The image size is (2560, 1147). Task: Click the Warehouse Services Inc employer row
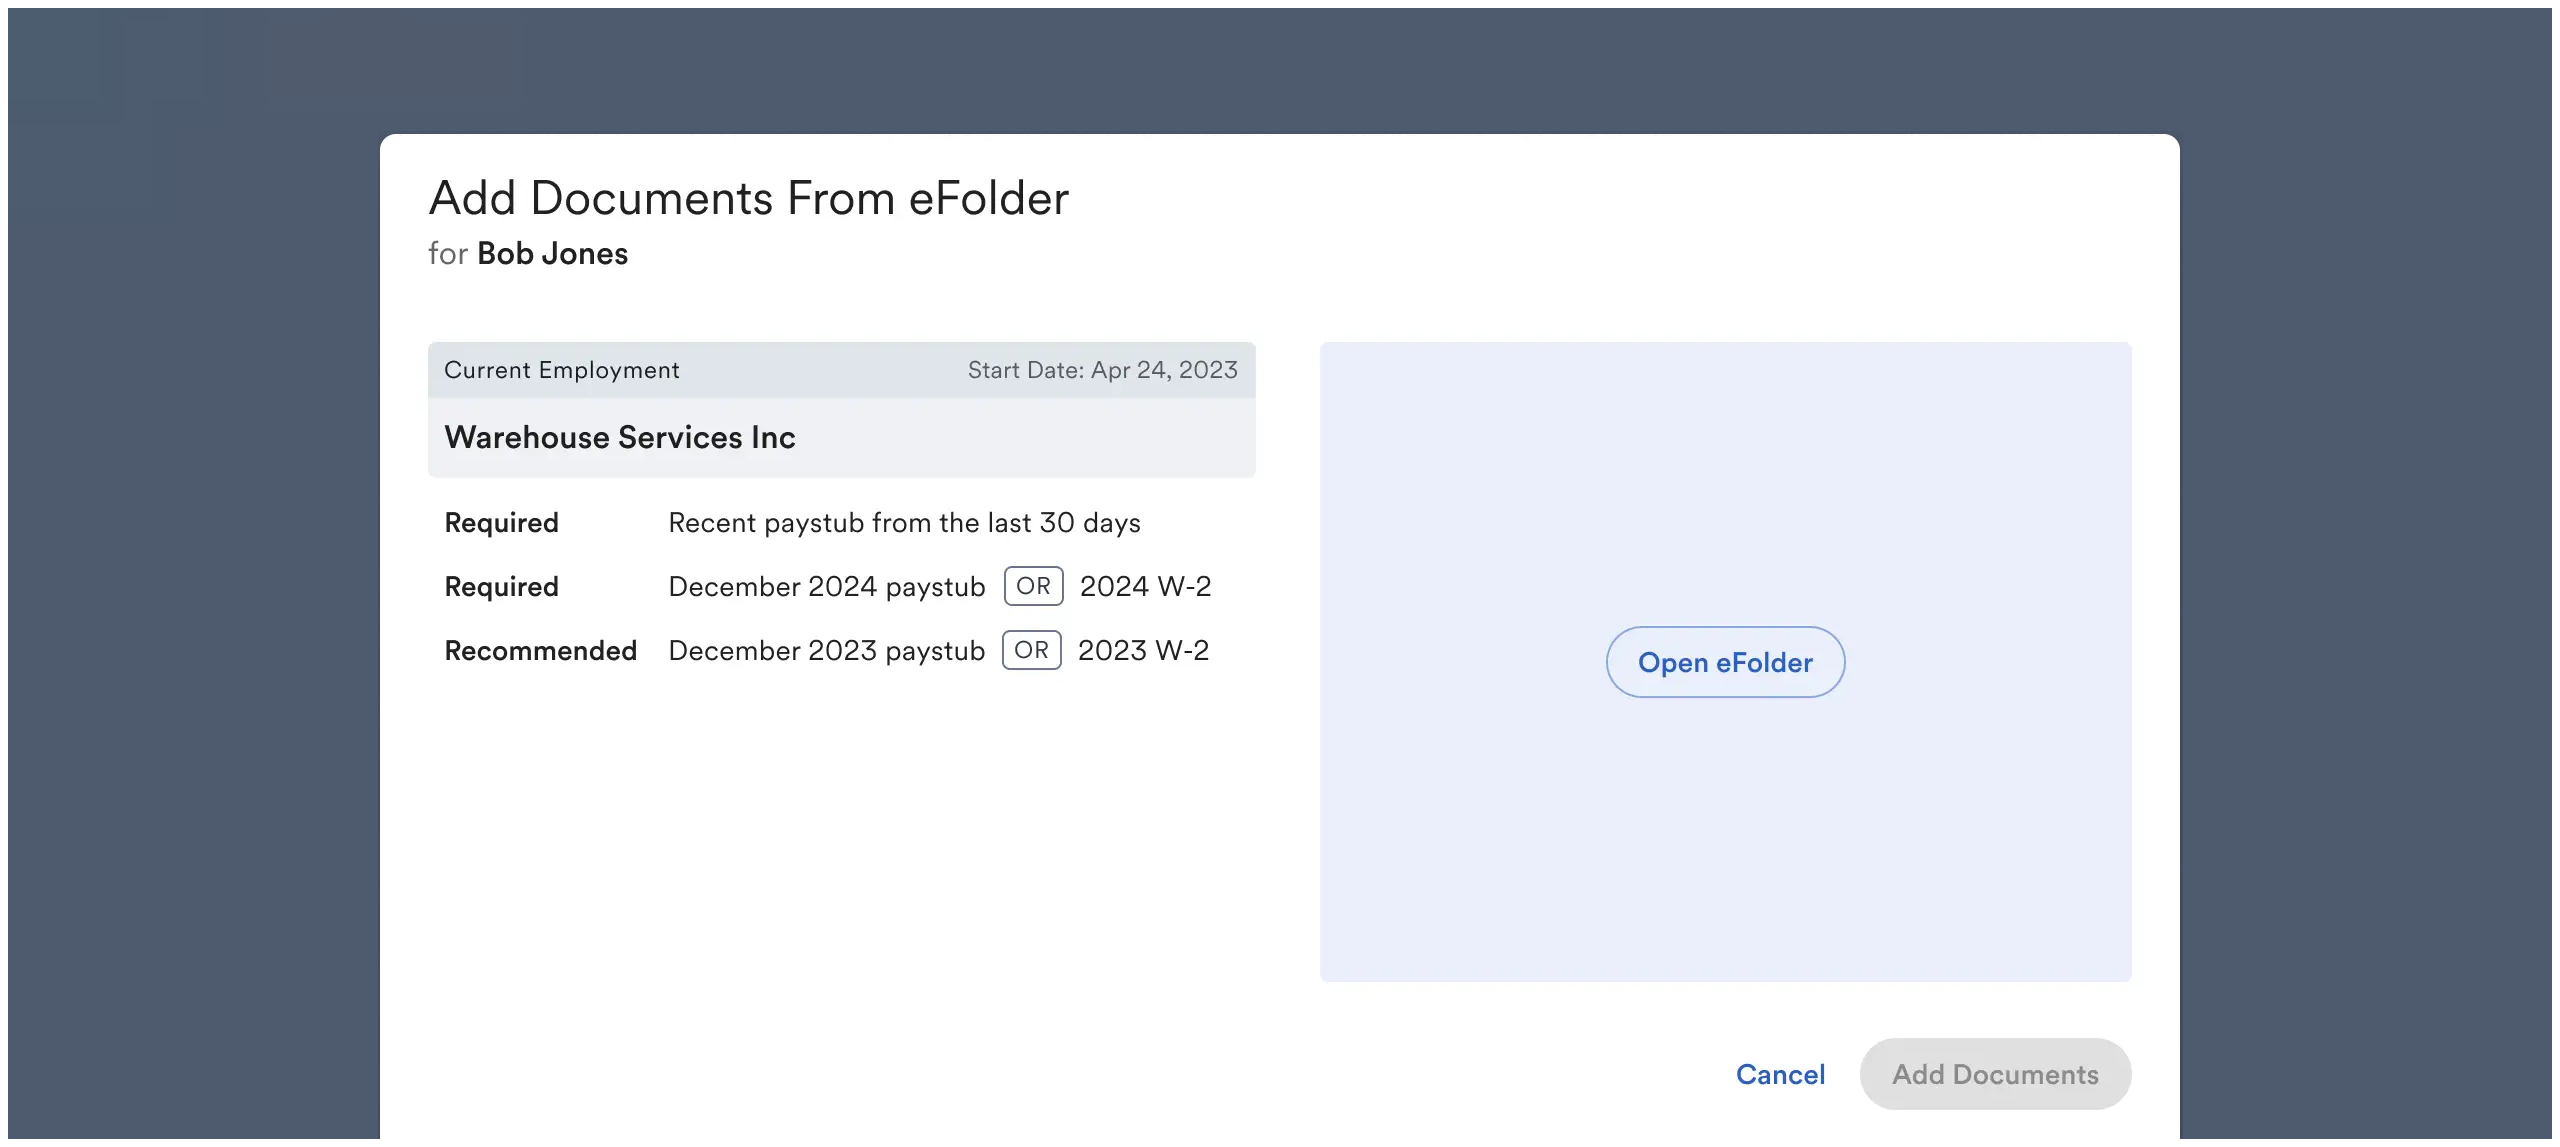click(619, 437)
